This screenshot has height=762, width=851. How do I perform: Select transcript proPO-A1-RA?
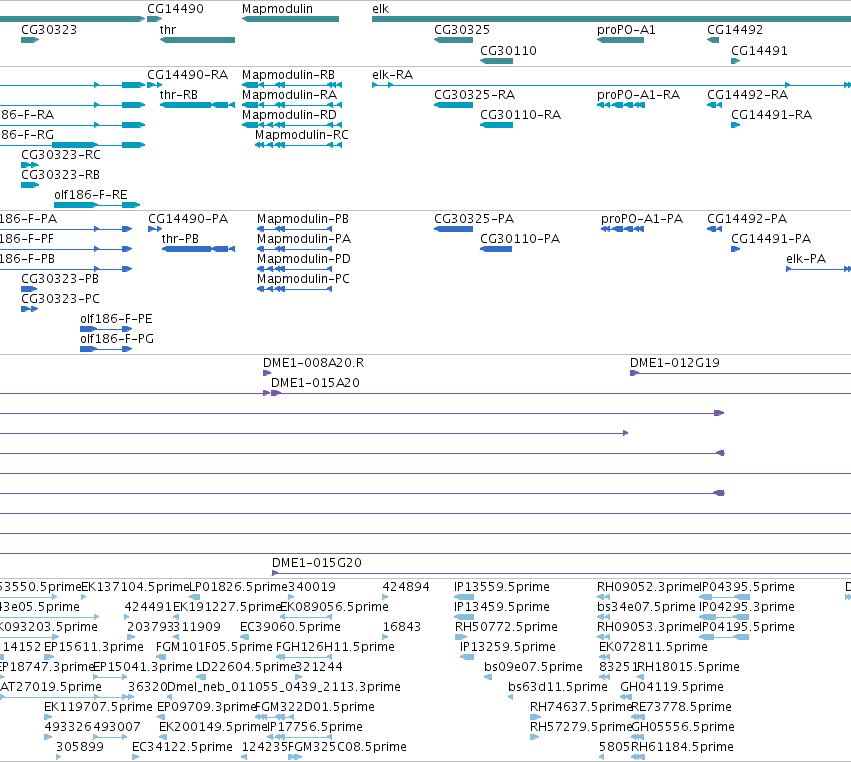(x=638, y=95)
